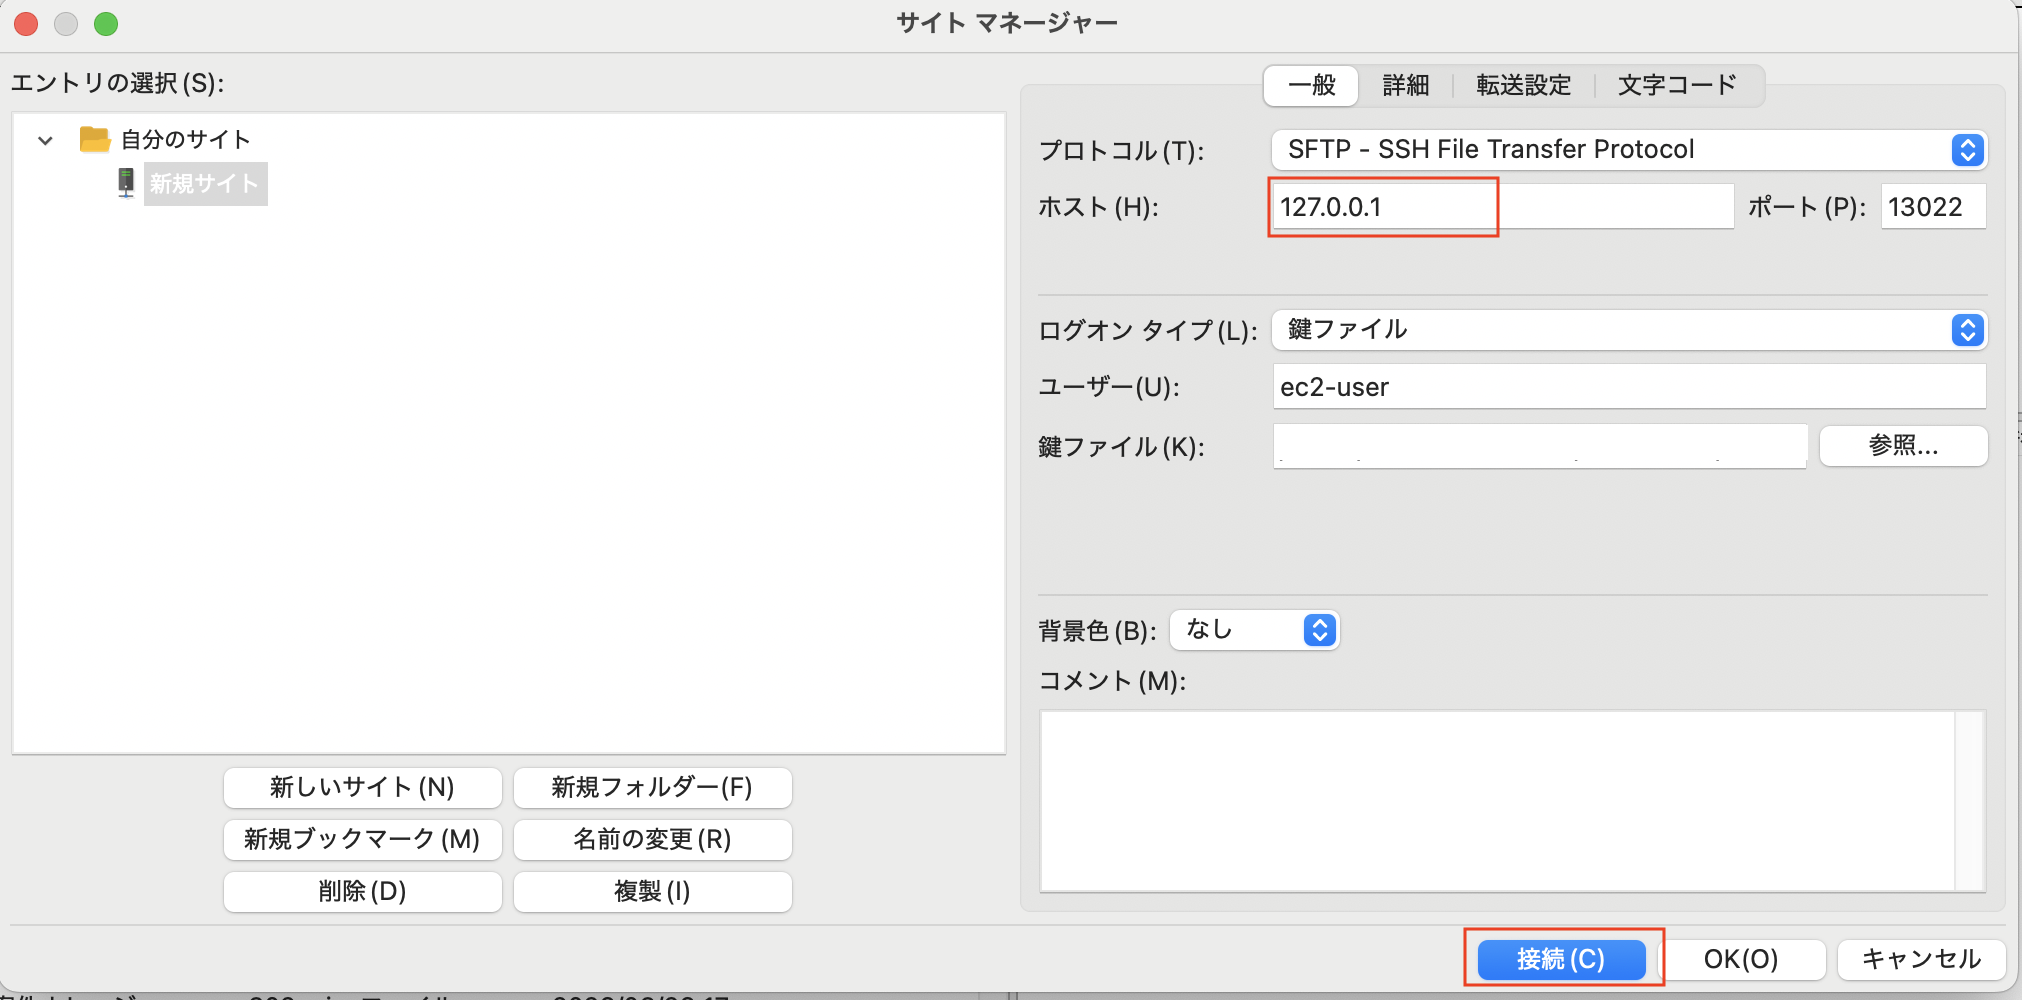
Task: Click the 新規フォルダー button
Action: tap(652, 788)
